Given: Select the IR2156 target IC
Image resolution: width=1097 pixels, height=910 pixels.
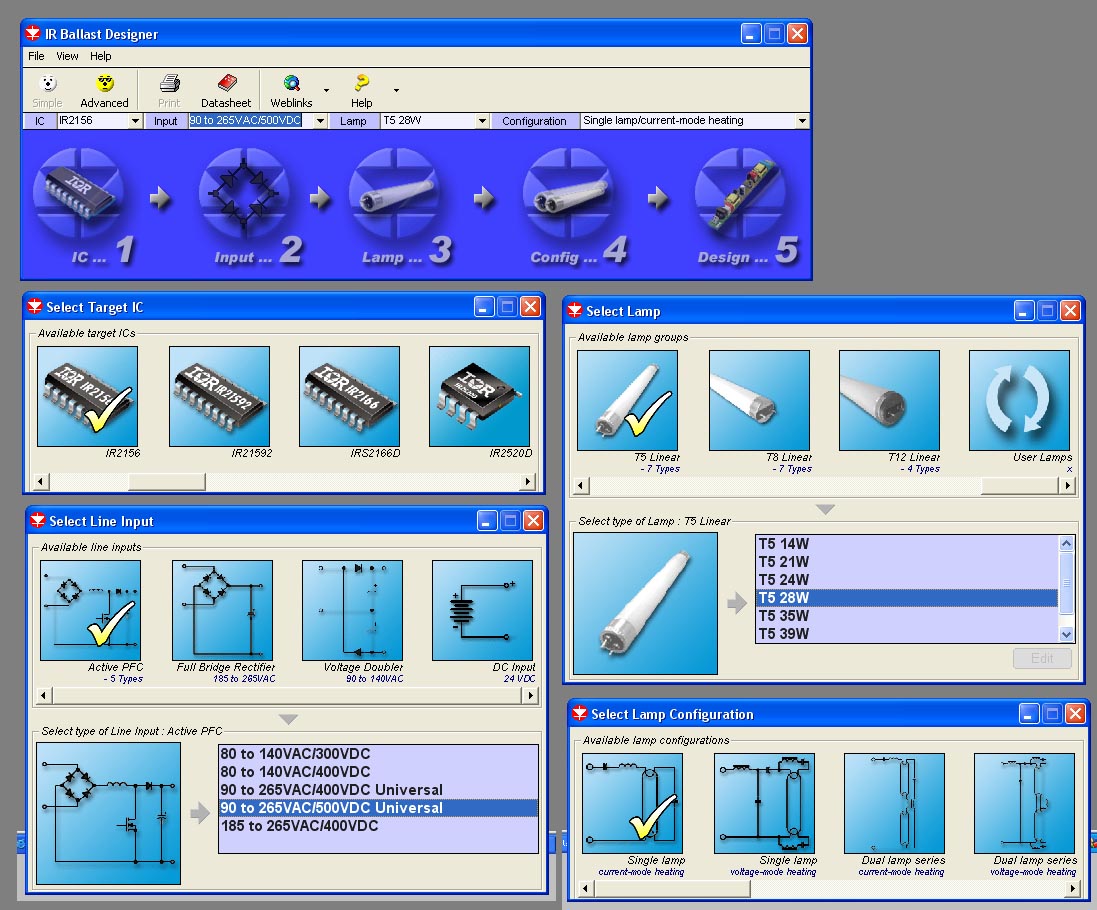Looking at the screenshot, I should [x=87, y=396].
